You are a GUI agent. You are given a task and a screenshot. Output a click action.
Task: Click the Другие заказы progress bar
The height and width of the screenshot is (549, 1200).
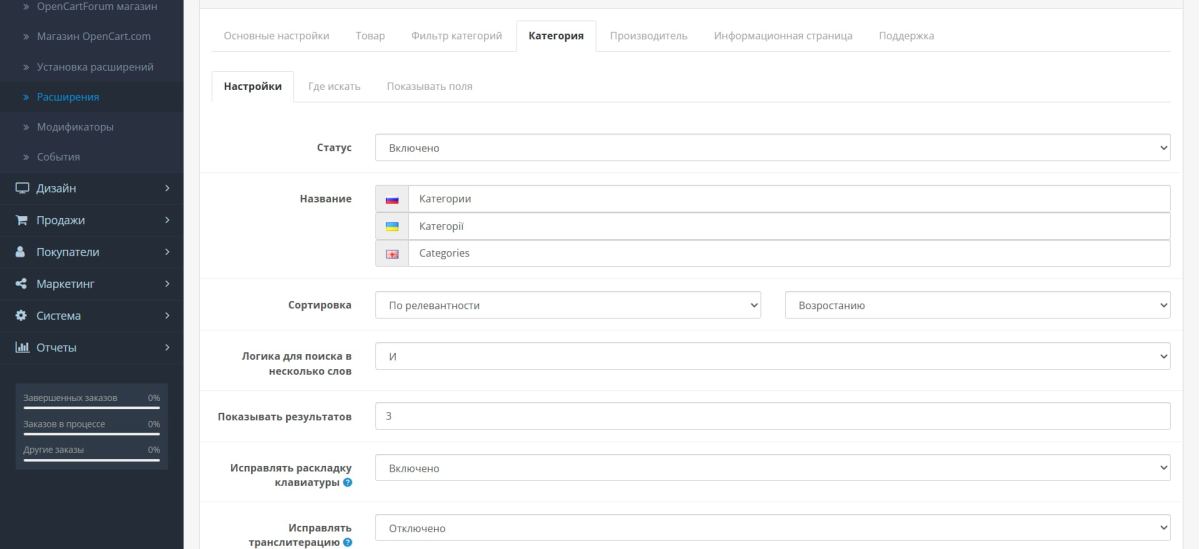[x=92, y=460]
